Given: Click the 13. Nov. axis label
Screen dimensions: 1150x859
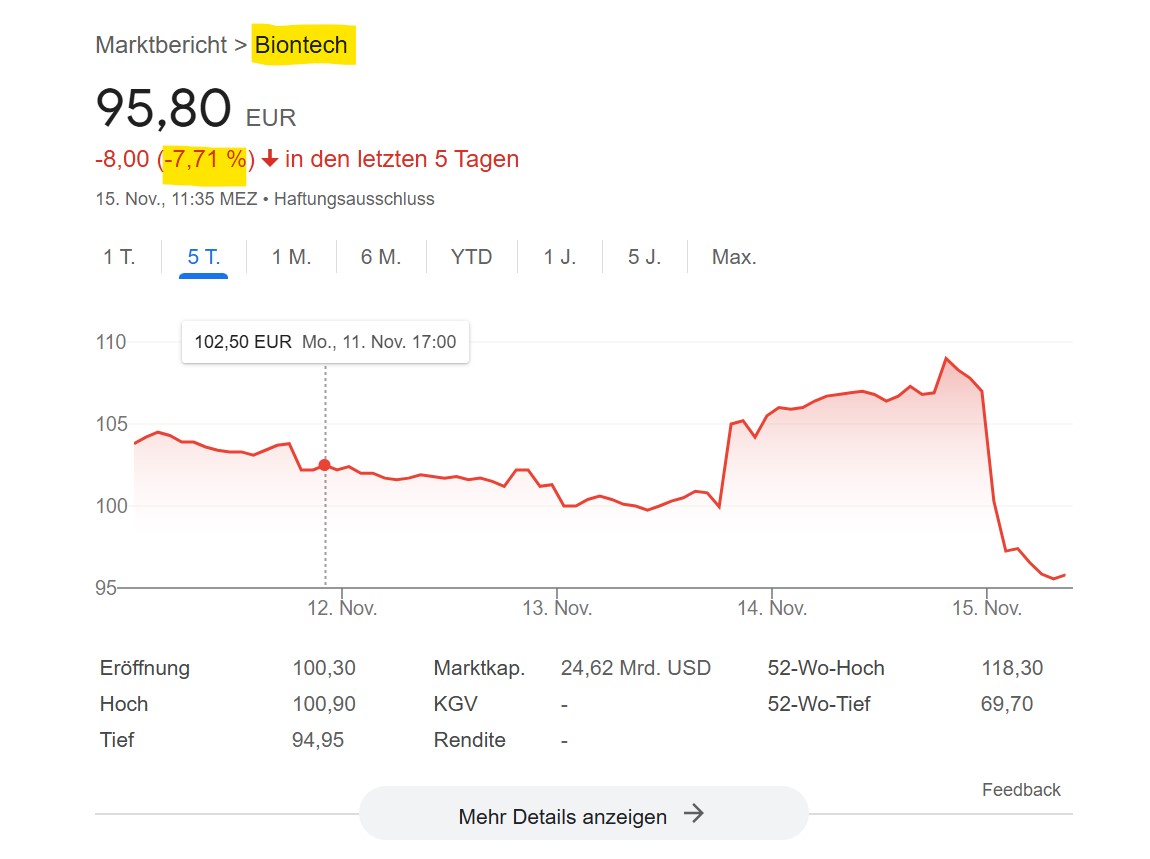Looking at the screenshot, I should [x=557, y=608].
